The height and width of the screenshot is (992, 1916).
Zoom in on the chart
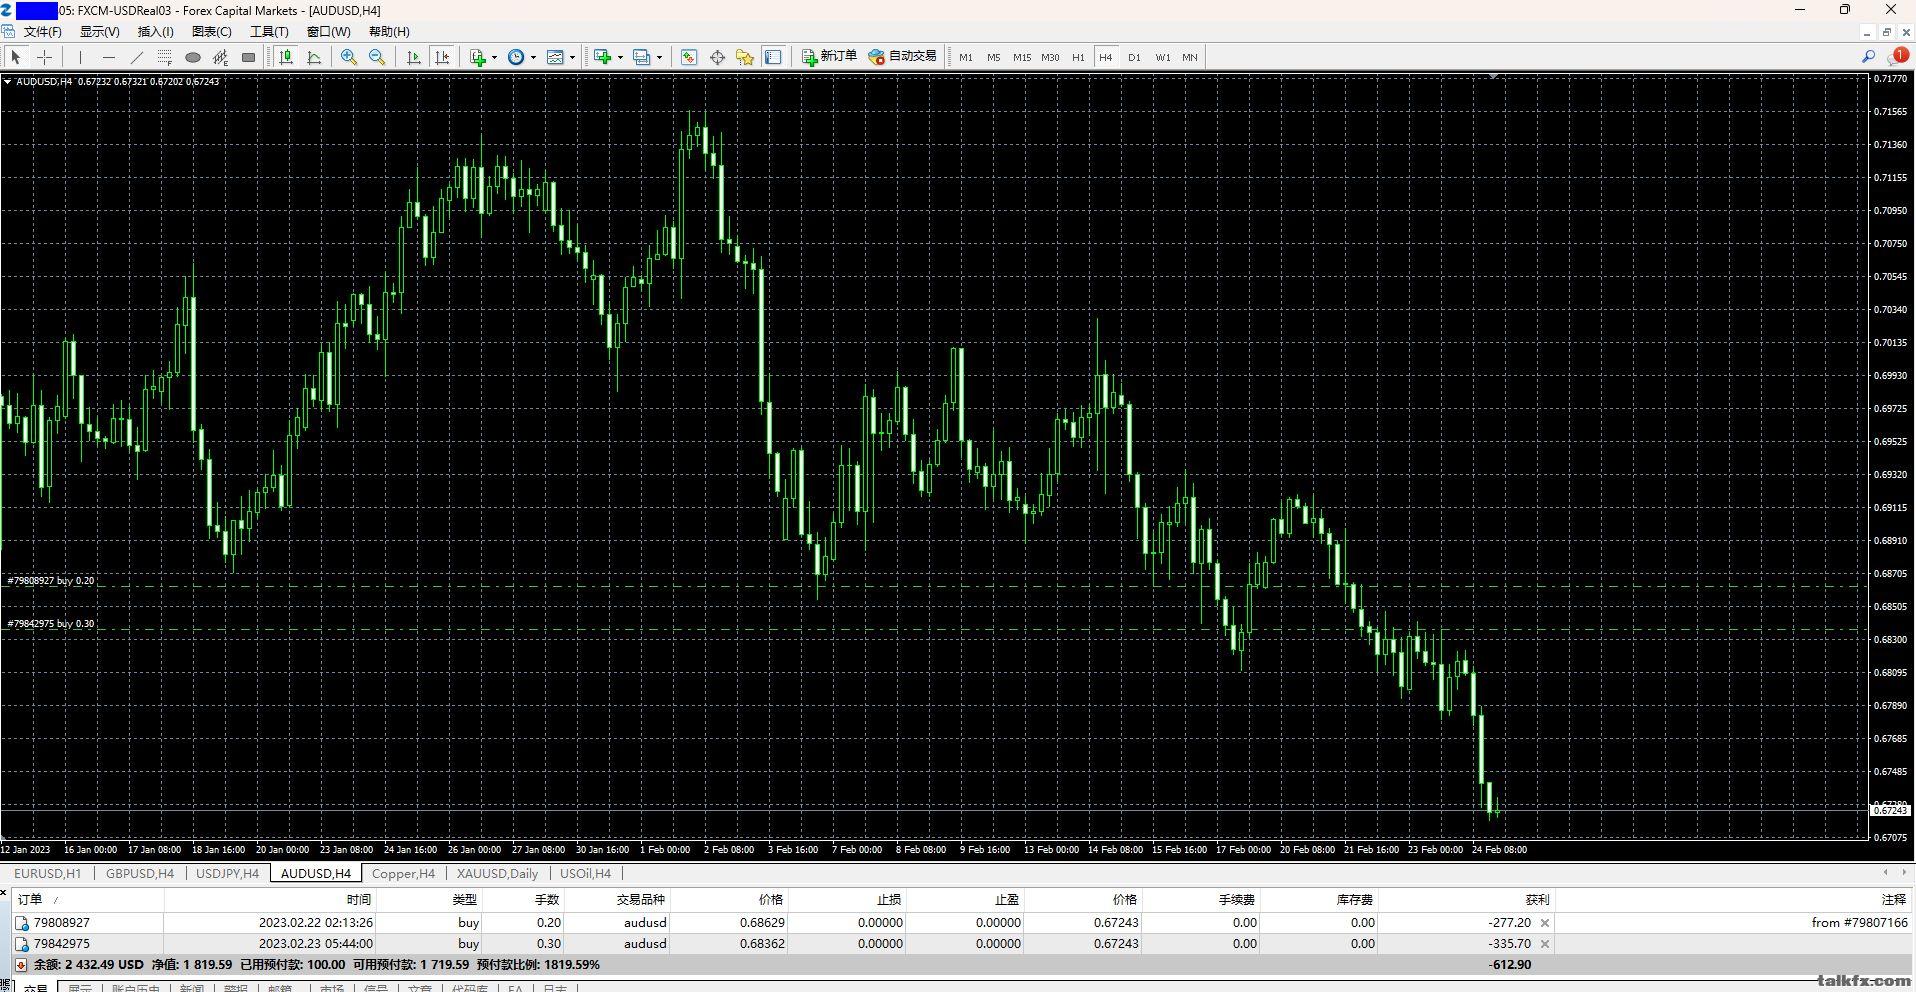tap(349, 57)
